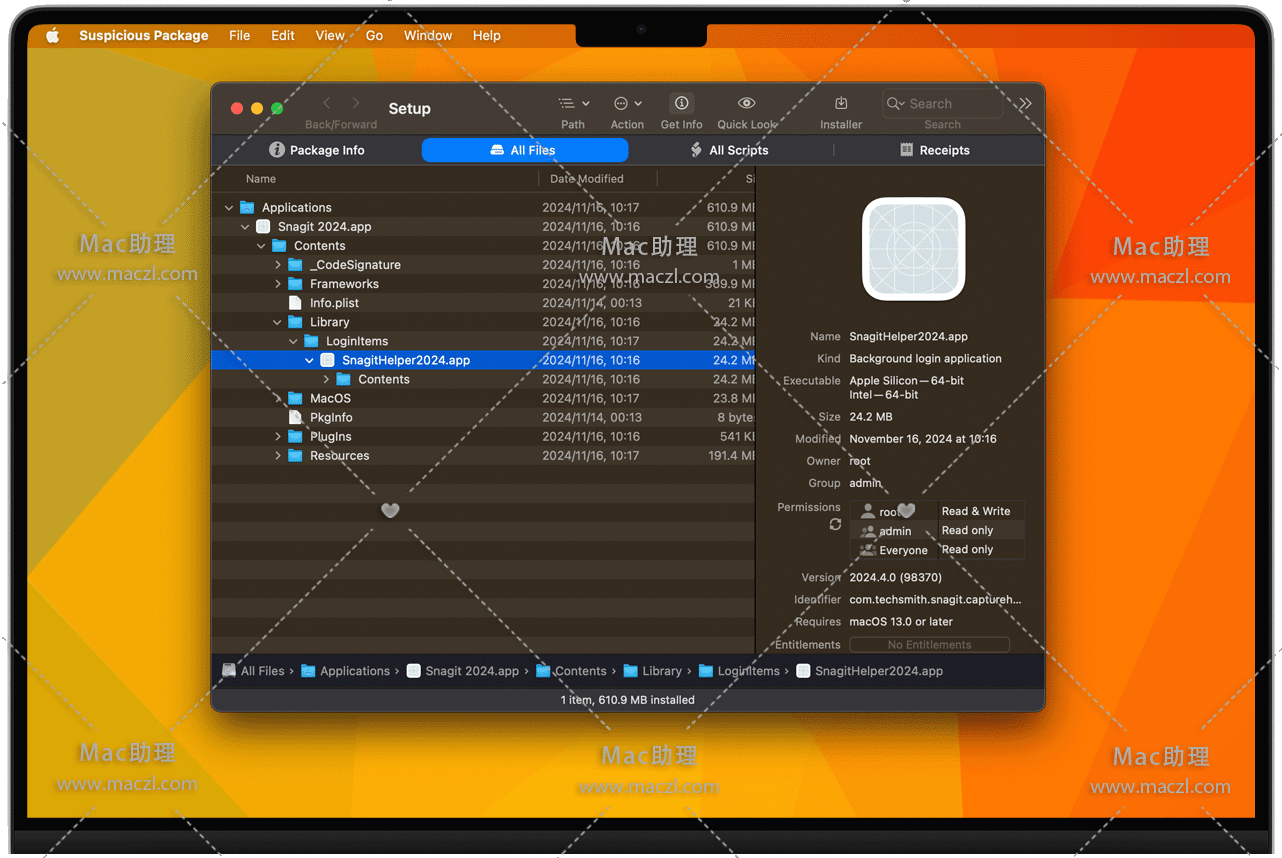The width and height of the screenshot is (1282, 858).
Task: Select the Info.plist file row
Action: click(334, 303)
